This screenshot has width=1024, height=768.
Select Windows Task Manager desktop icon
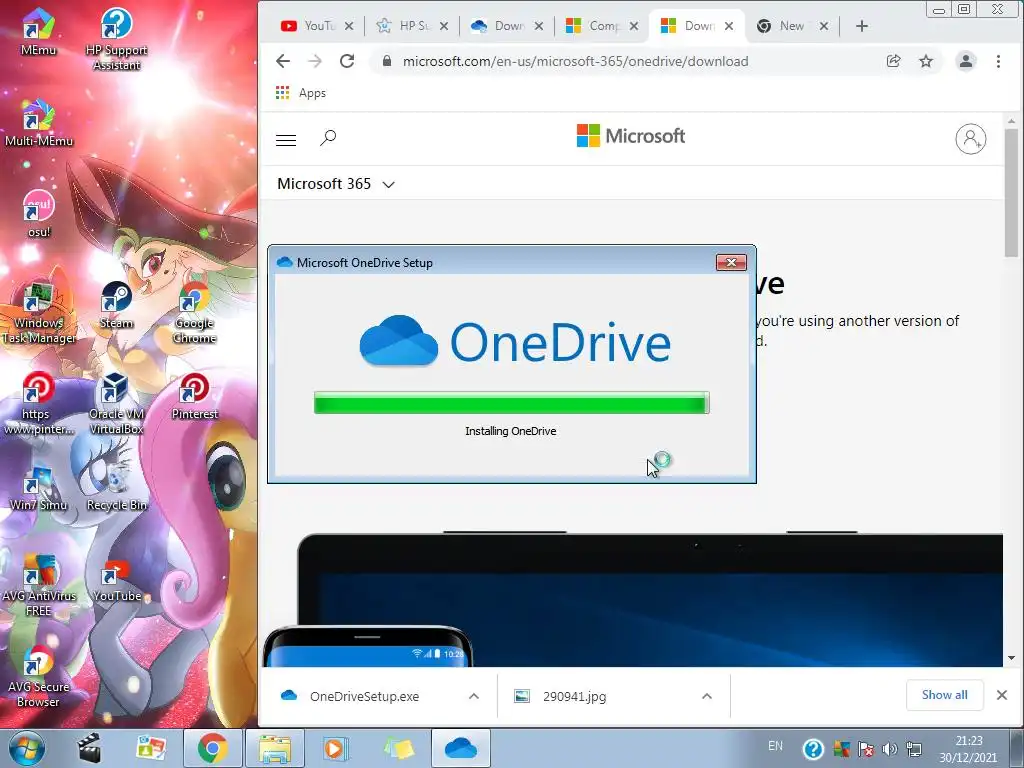click(x=39, y=312)
